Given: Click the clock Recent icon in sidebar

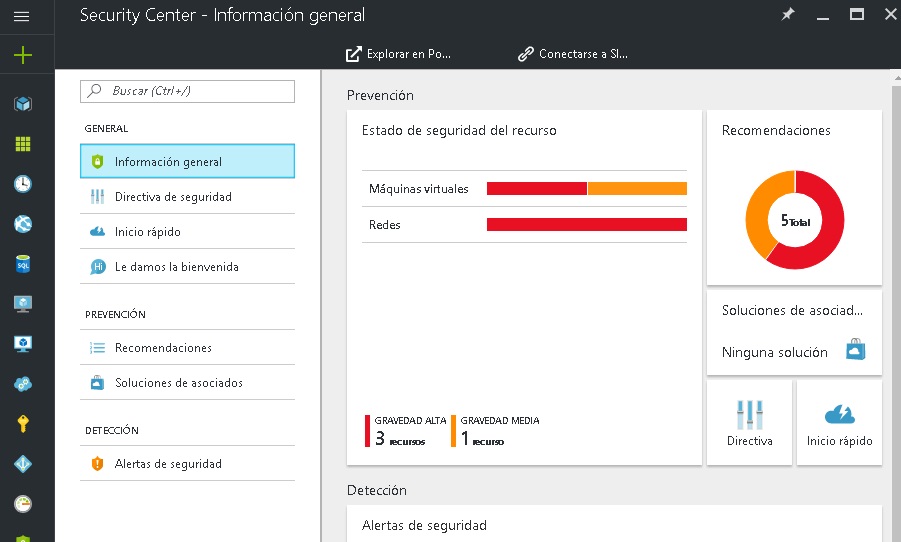Looking at the screenshot, I should pos(22,184).
